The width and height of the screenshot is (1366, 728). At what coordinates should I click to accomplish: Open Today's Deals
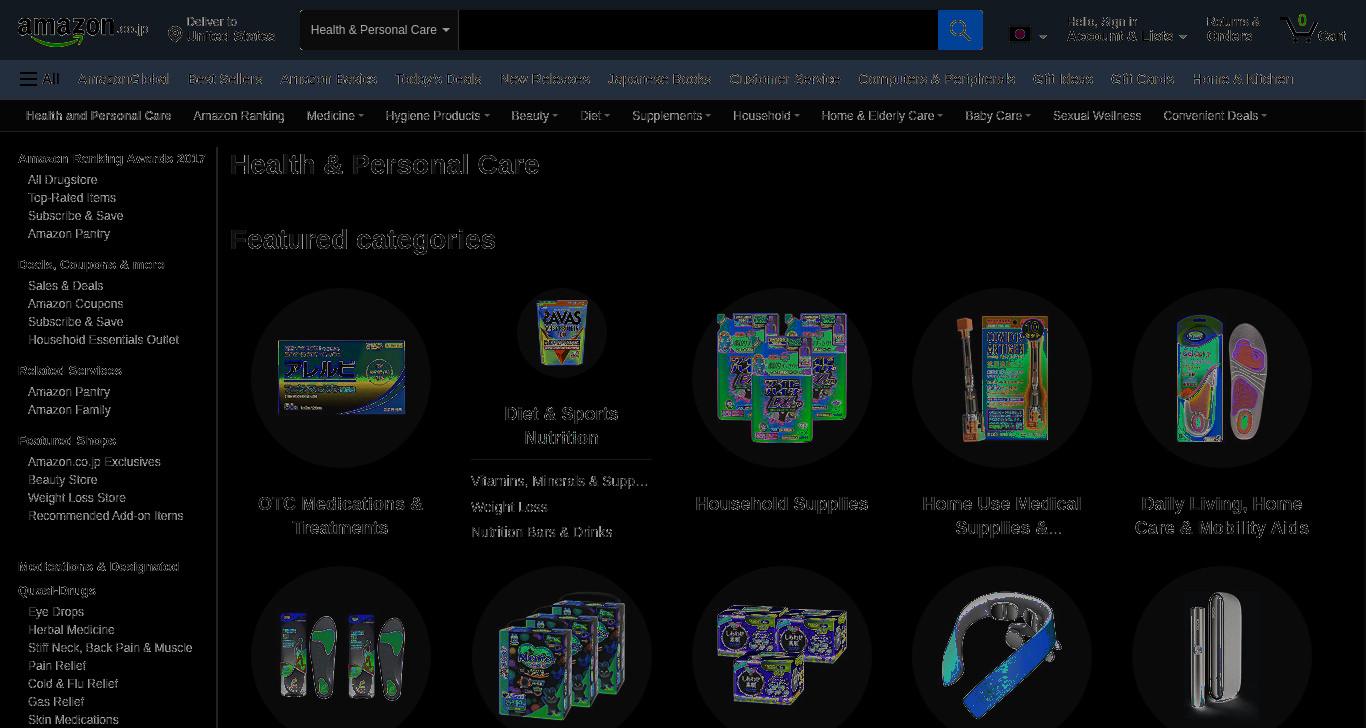(438, 79)
